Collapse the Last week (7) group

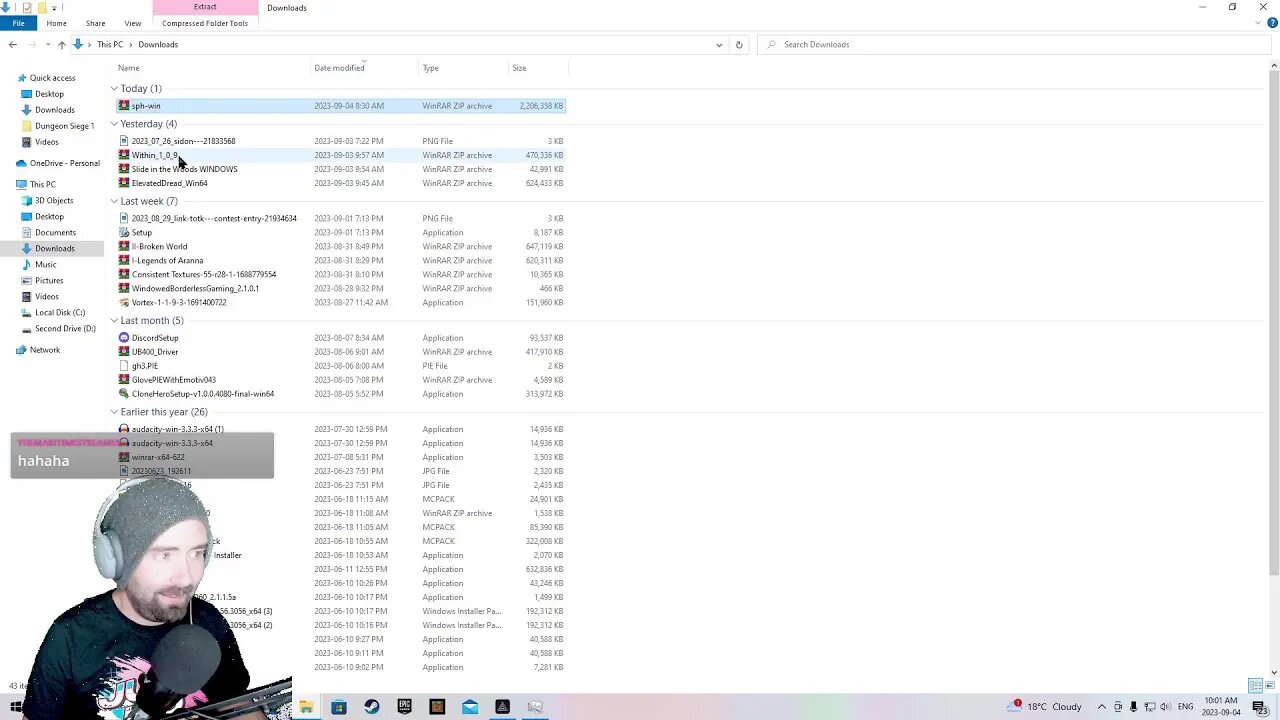tap(114, 201)
